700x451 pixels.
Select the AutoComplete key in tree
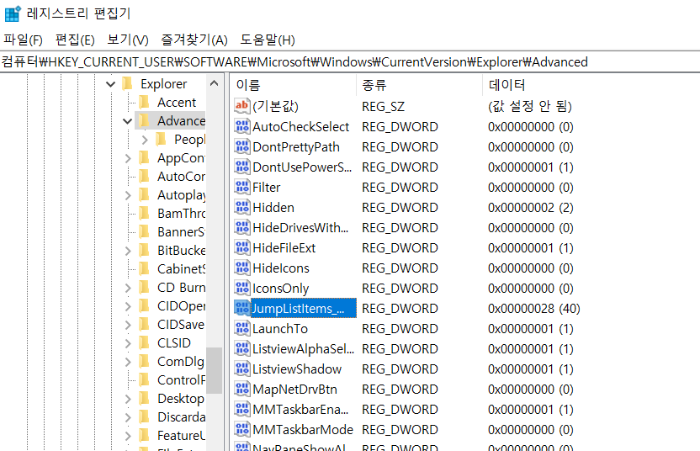point(181,176)
